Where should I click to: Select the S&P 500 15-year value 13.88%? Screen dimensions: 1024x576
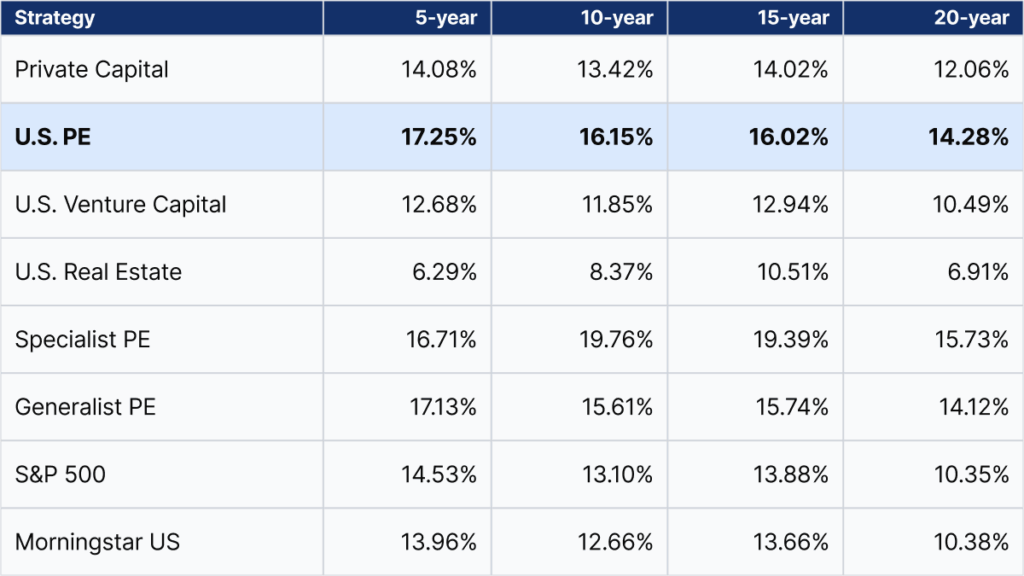pyautogui.click(x=793, y=475)
